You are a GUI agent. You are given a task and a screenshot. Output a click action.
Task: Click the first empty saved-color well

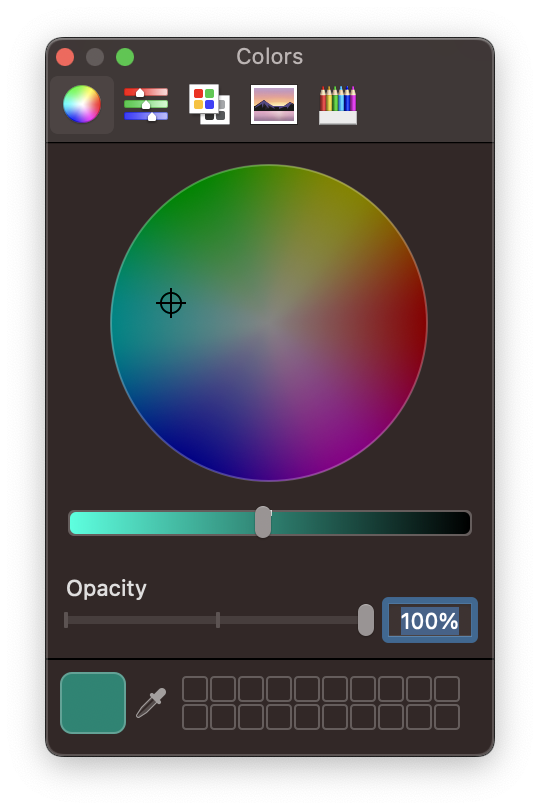(195, 689)
